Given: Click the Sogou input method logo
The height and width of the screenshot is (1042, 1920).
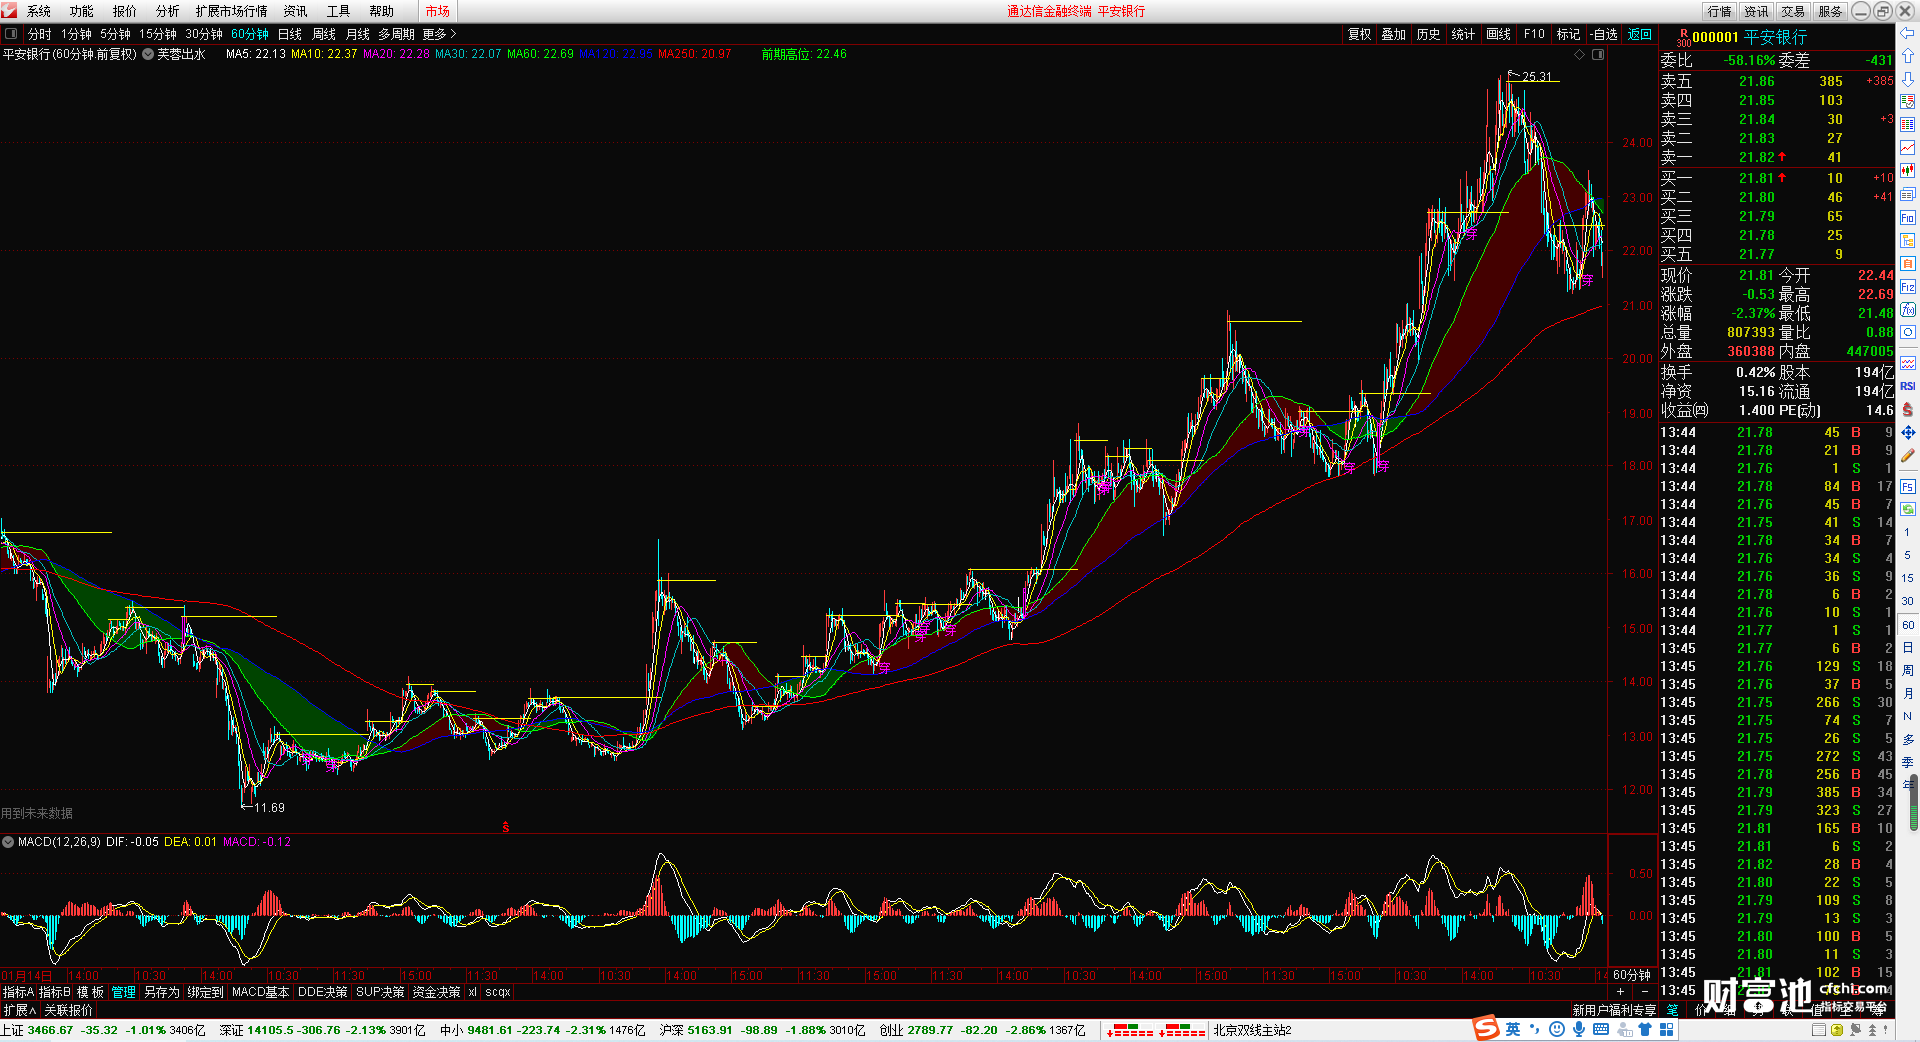Looking at the screenshot, I should tap(1486, 1027).
